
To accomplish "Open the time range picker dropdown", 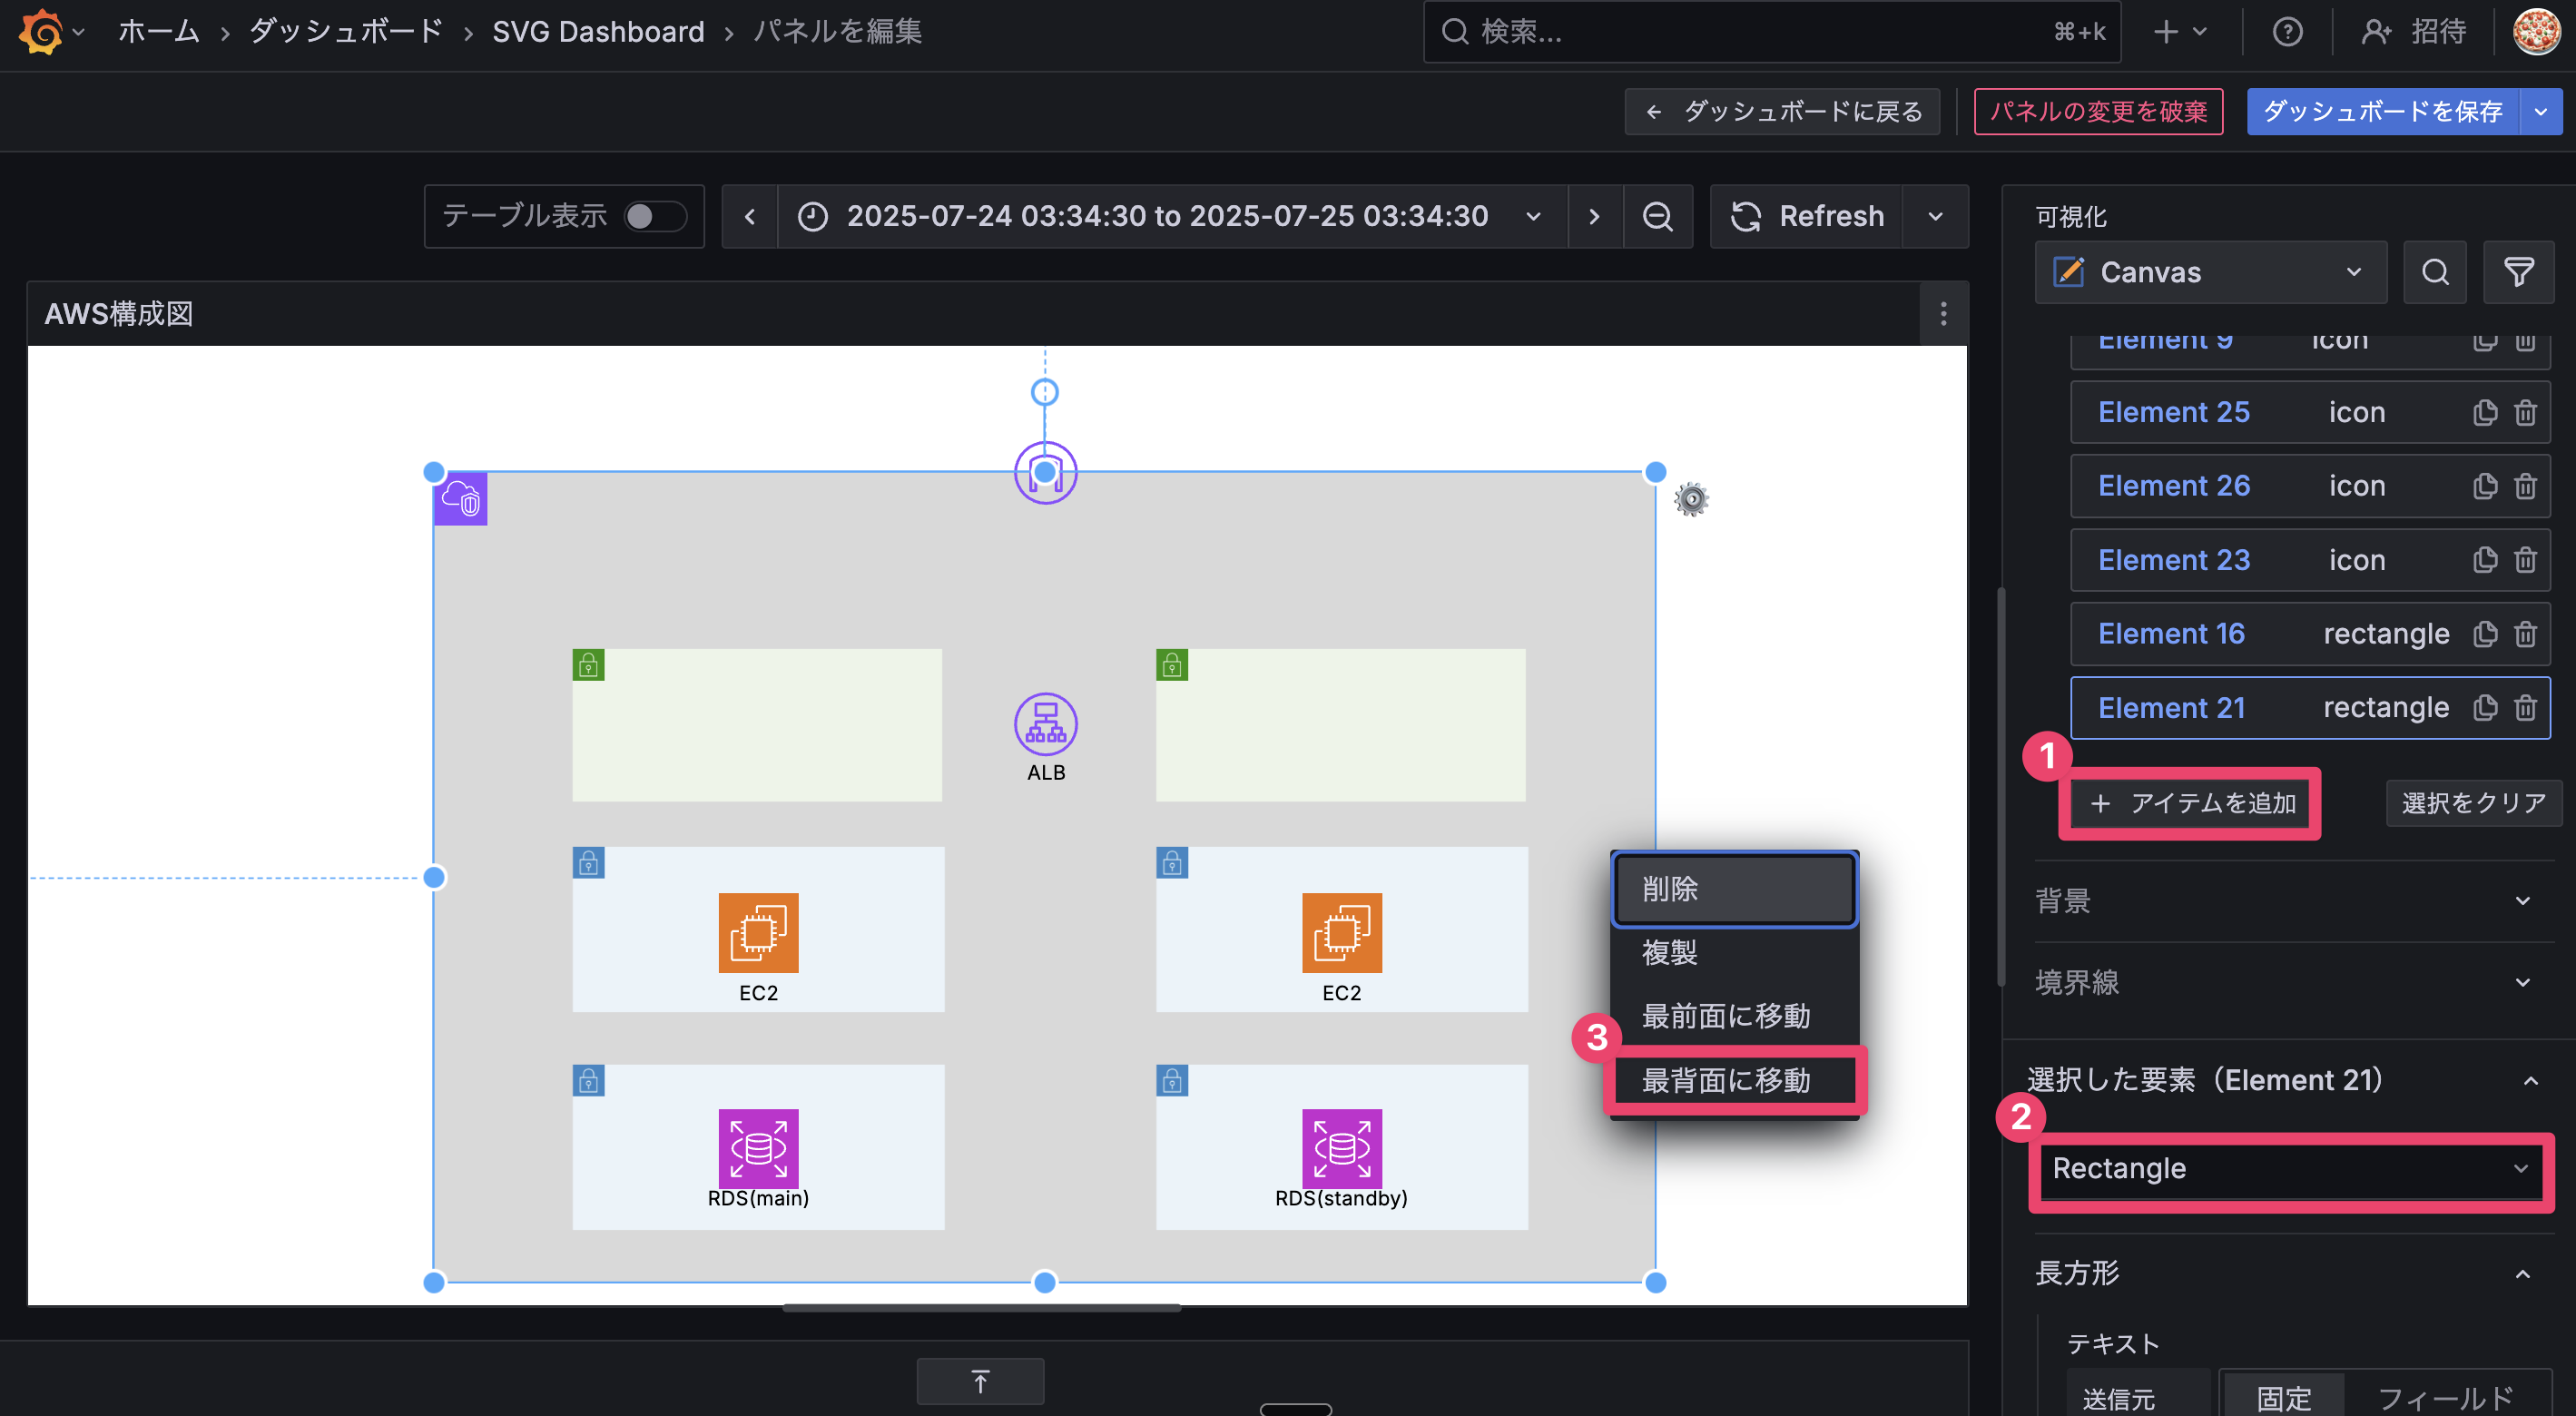I will point(1171,216).
